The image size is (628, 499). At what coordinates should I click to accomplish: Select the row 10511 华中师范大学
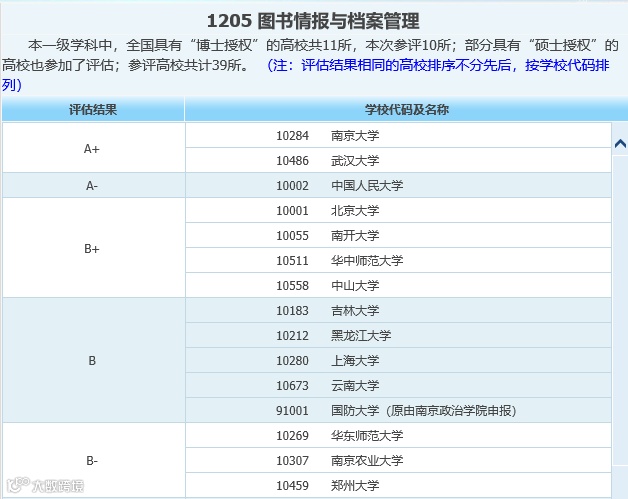398,260
